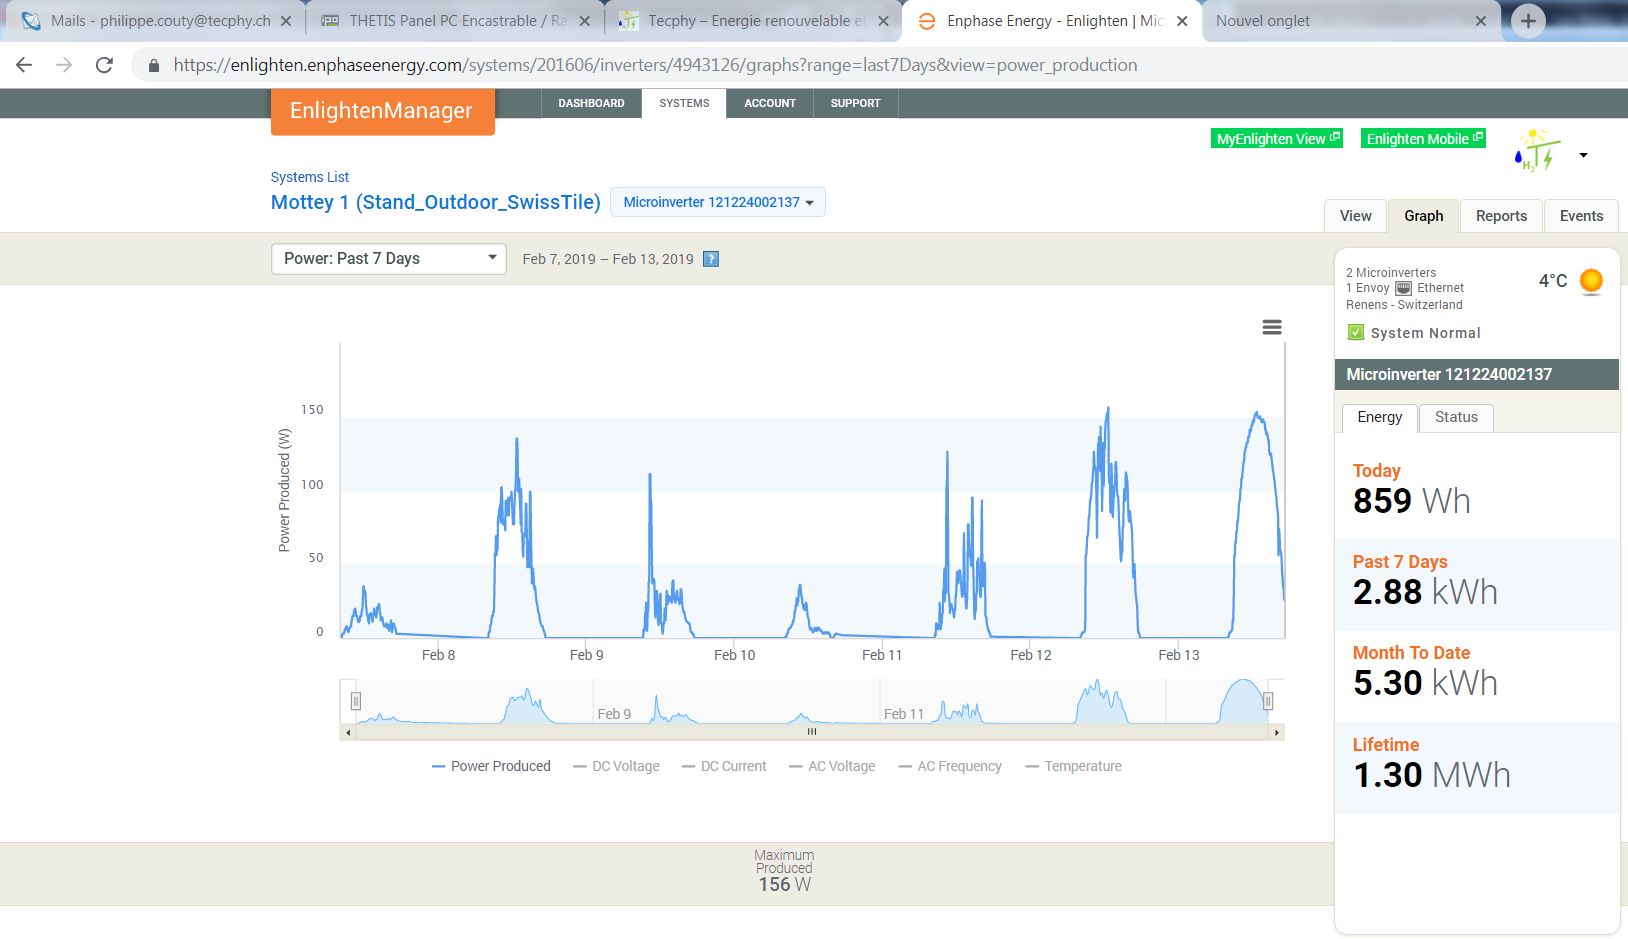Toggle DC Voltage series in legend

(616, 766)
